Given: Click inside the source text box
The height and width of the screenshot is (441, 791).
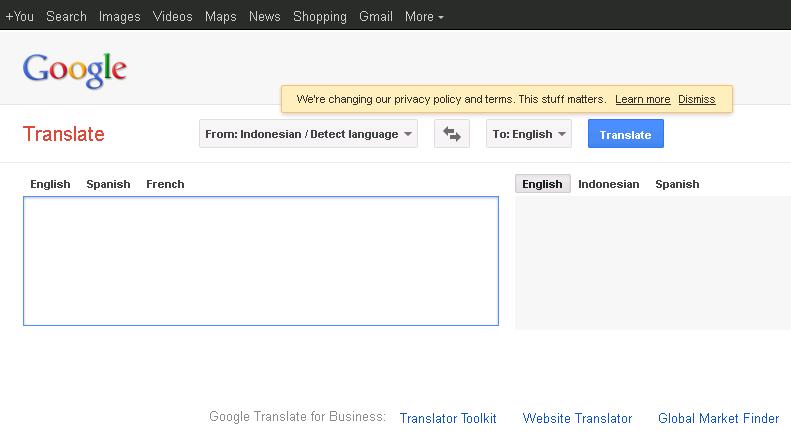Looking at the screenshot, I should (261, 261).
